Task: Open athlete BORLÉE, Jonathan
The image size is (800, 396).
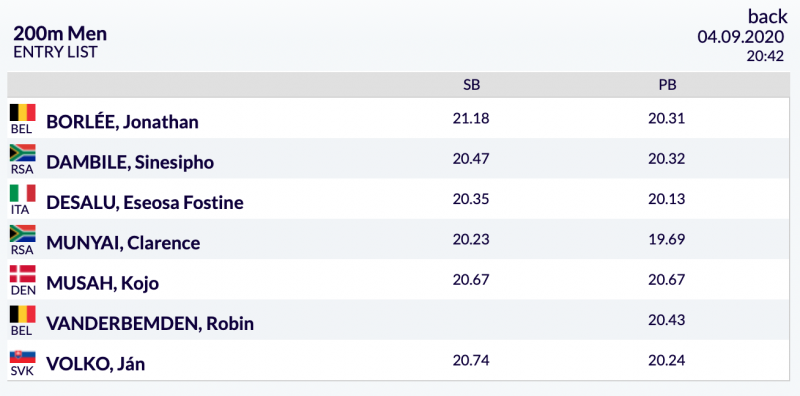Action: tap(122, 122)
